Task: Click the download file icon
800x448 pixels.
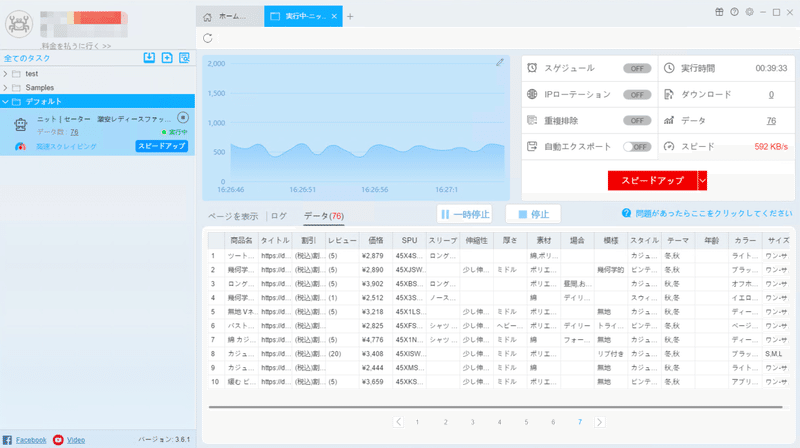Action: coord(669,94)
